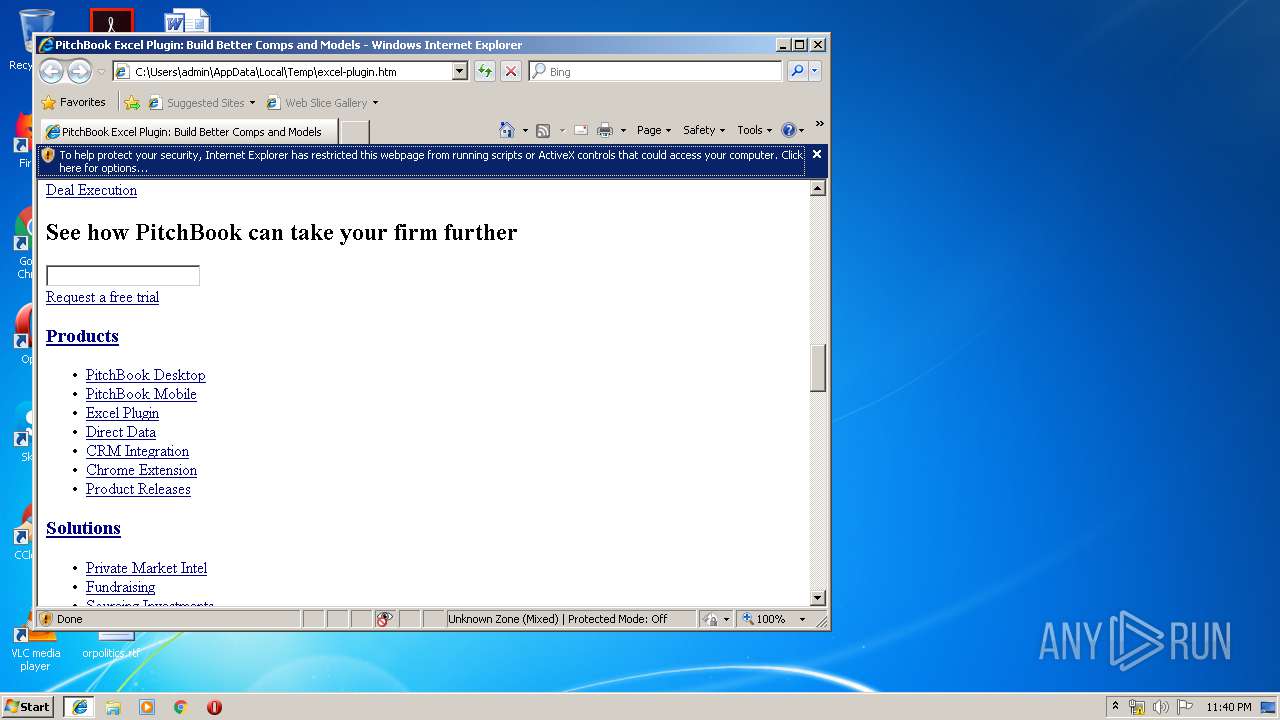Click Request a free trial link
The image size is (1280, 720).
click(102, 297)
